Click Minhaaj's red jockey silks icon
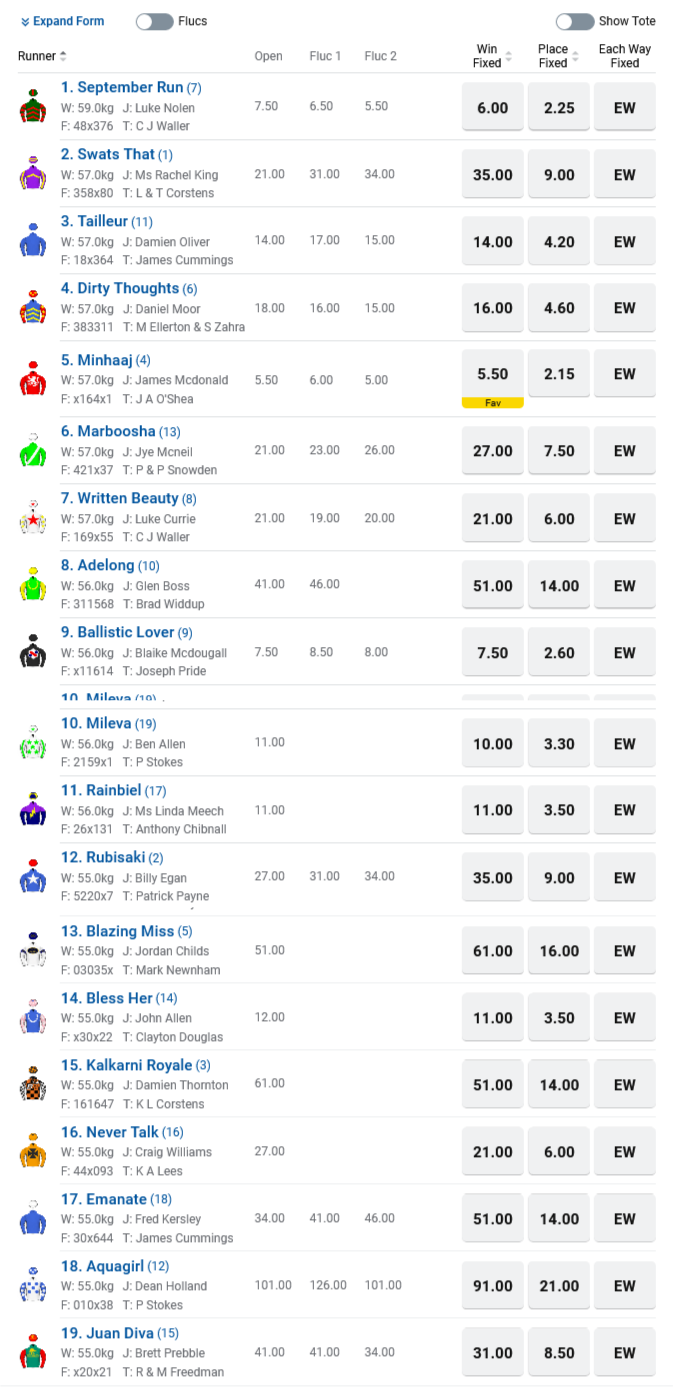The height and width of the screenshot is (1398, 673). point(33,380)
